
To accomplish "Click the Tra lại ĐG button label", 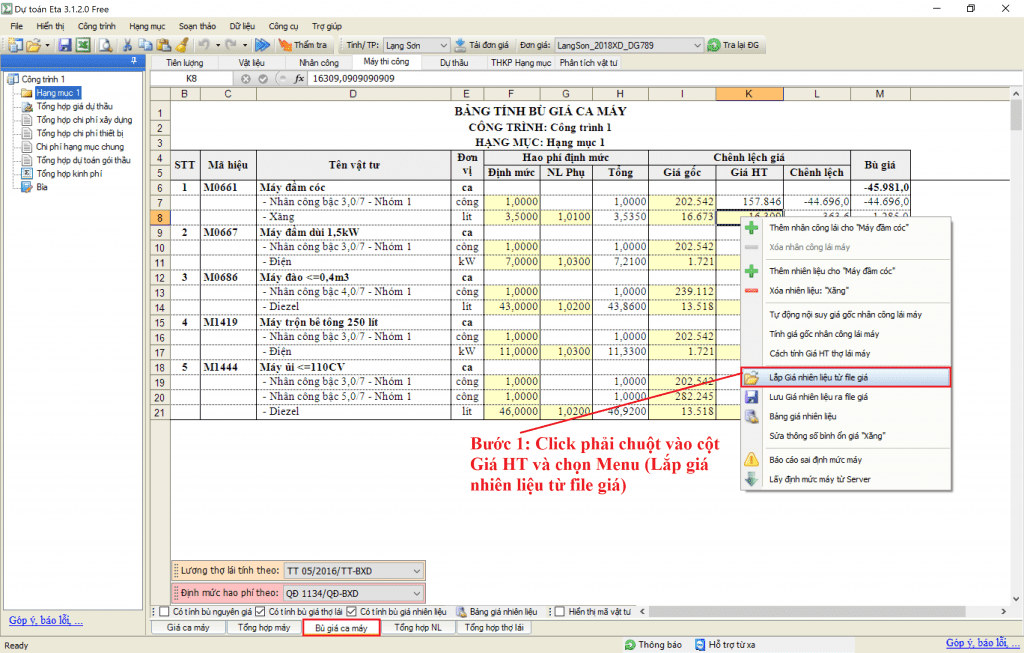I will [x=741, y=45].
